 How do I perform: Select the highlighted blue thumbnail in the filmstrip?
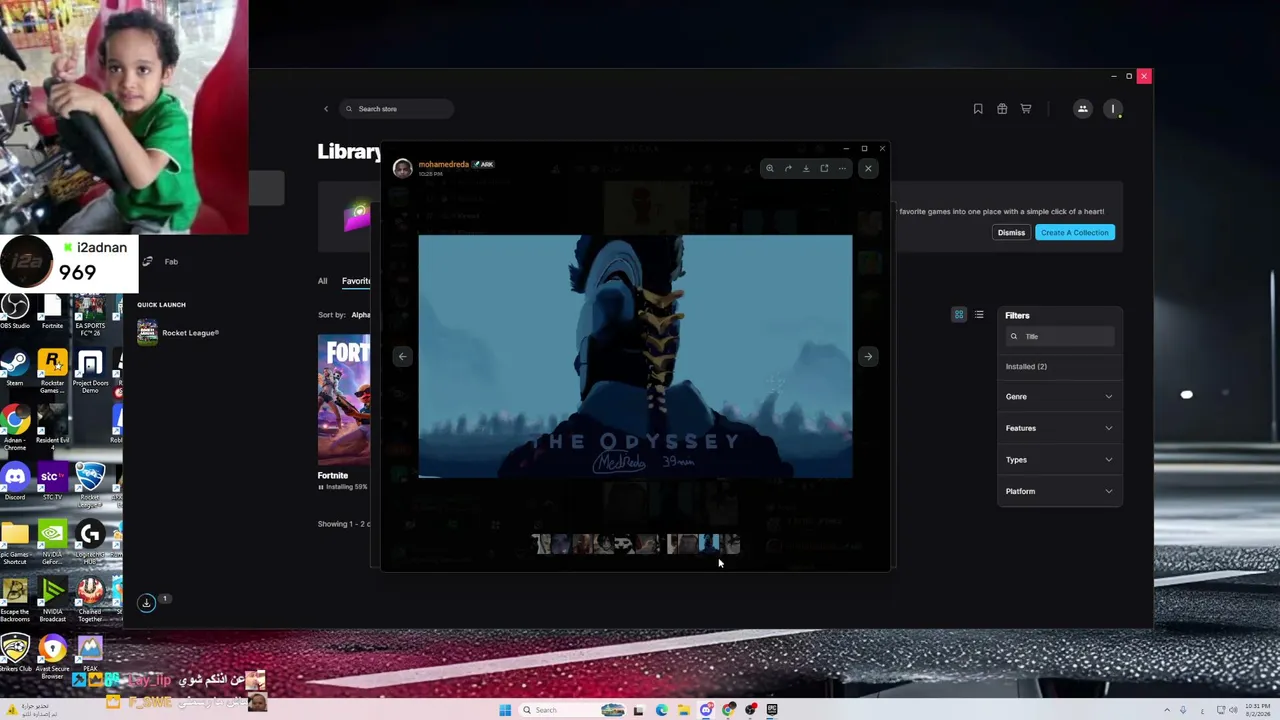click(x=709, y=544)
